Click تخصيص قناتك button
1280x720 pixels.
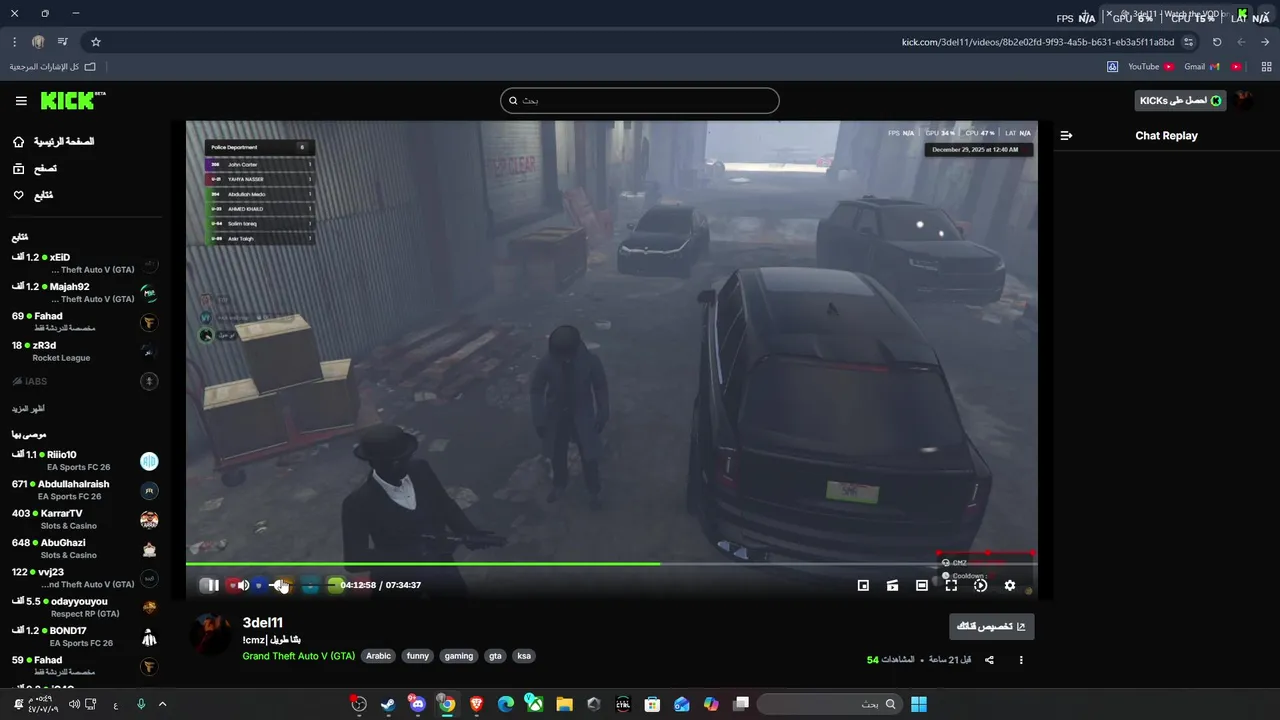coord(992,627)
